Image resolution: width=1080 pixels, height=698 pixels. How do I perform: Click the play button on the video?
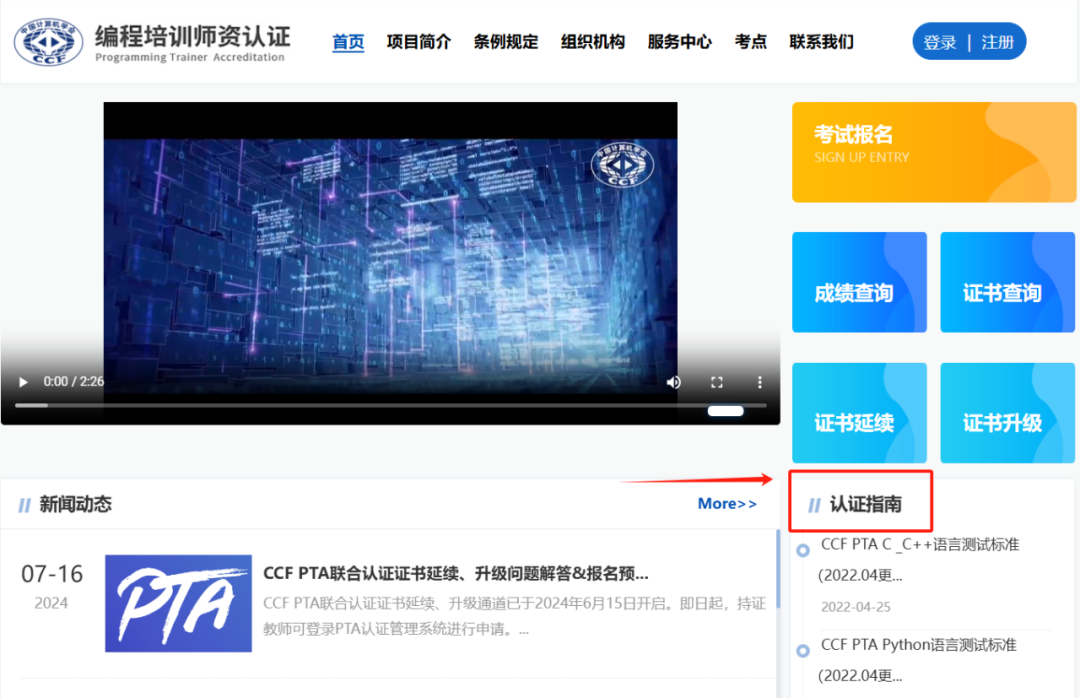(x=23, y=381)
